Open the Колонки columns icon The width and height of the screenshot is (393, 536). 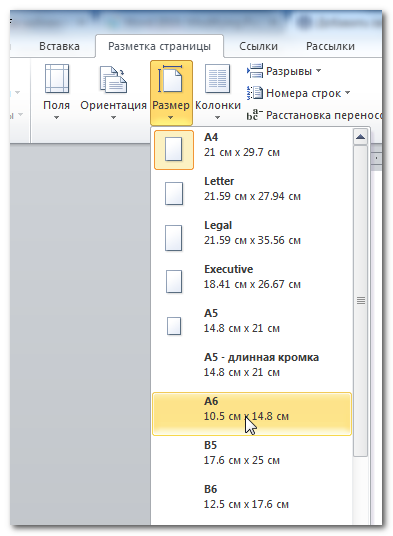tap(217, 79)
